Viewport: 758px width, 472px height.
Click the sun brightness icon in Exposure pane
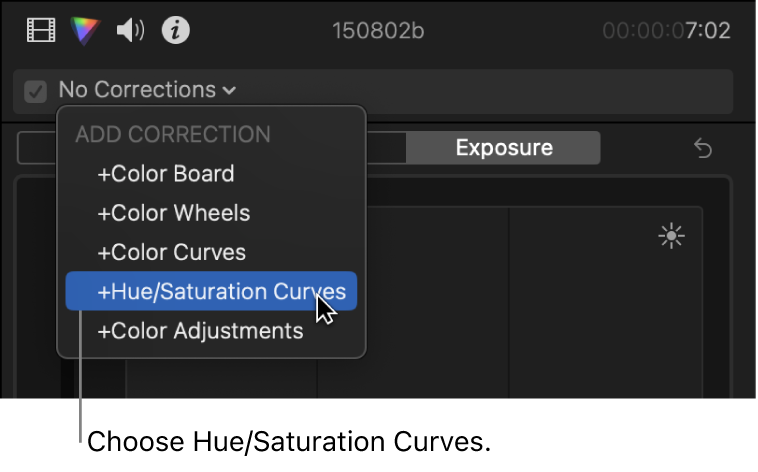(x=671, y=236)
